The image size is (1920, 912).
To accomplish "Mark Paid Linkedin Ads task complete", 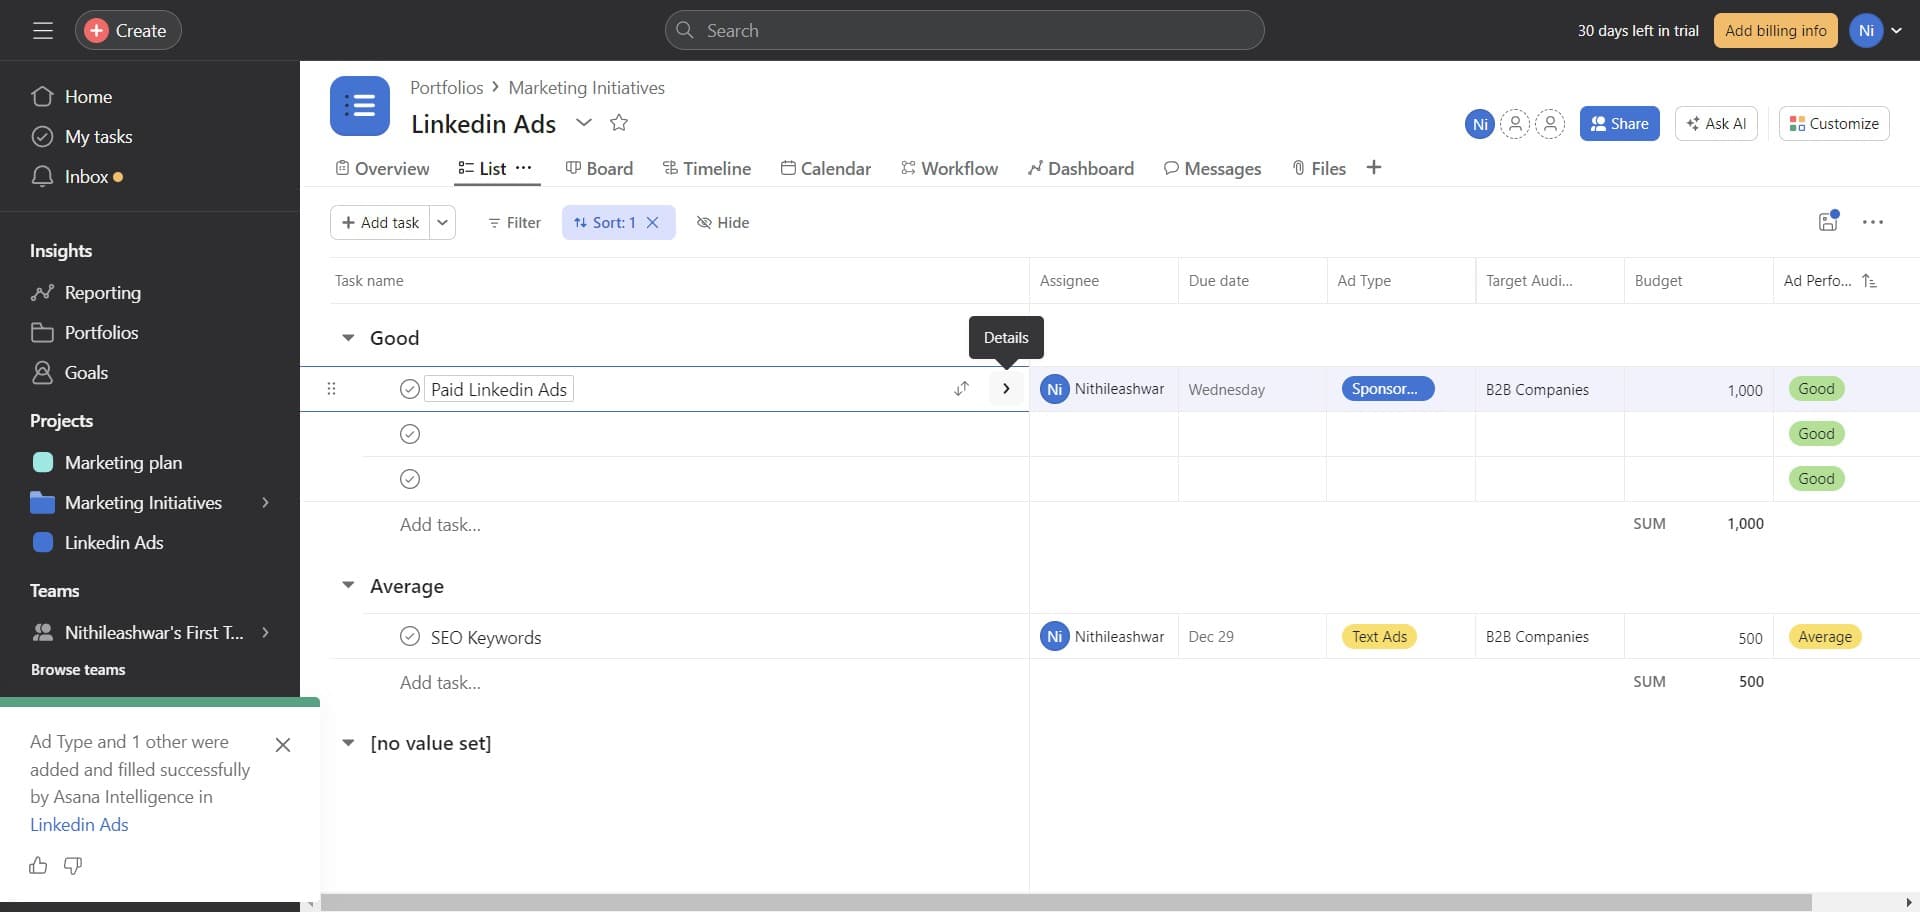I will 409,388.
